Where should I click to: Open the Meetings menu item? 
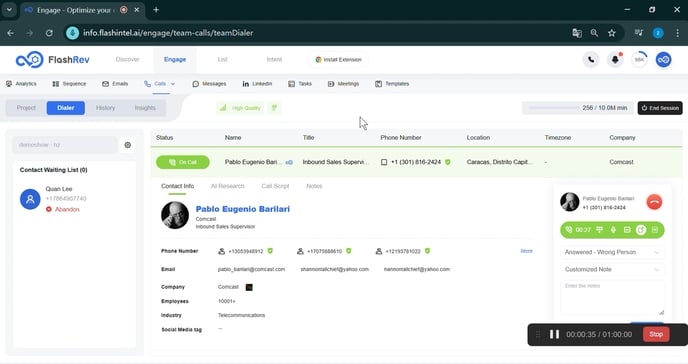pos(343,84)
